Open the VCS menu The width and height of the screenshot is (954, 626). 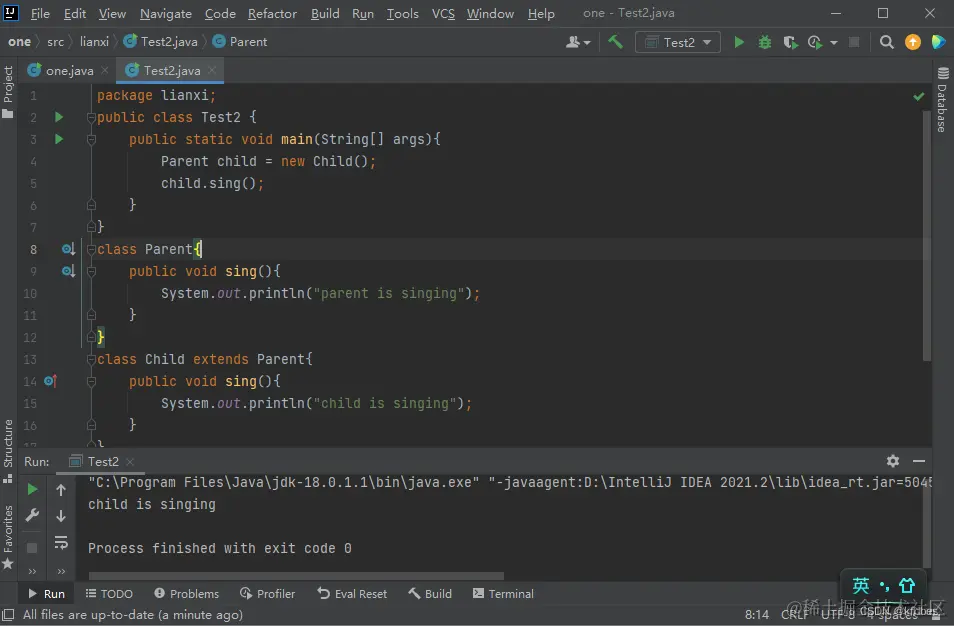click(443, 13)
